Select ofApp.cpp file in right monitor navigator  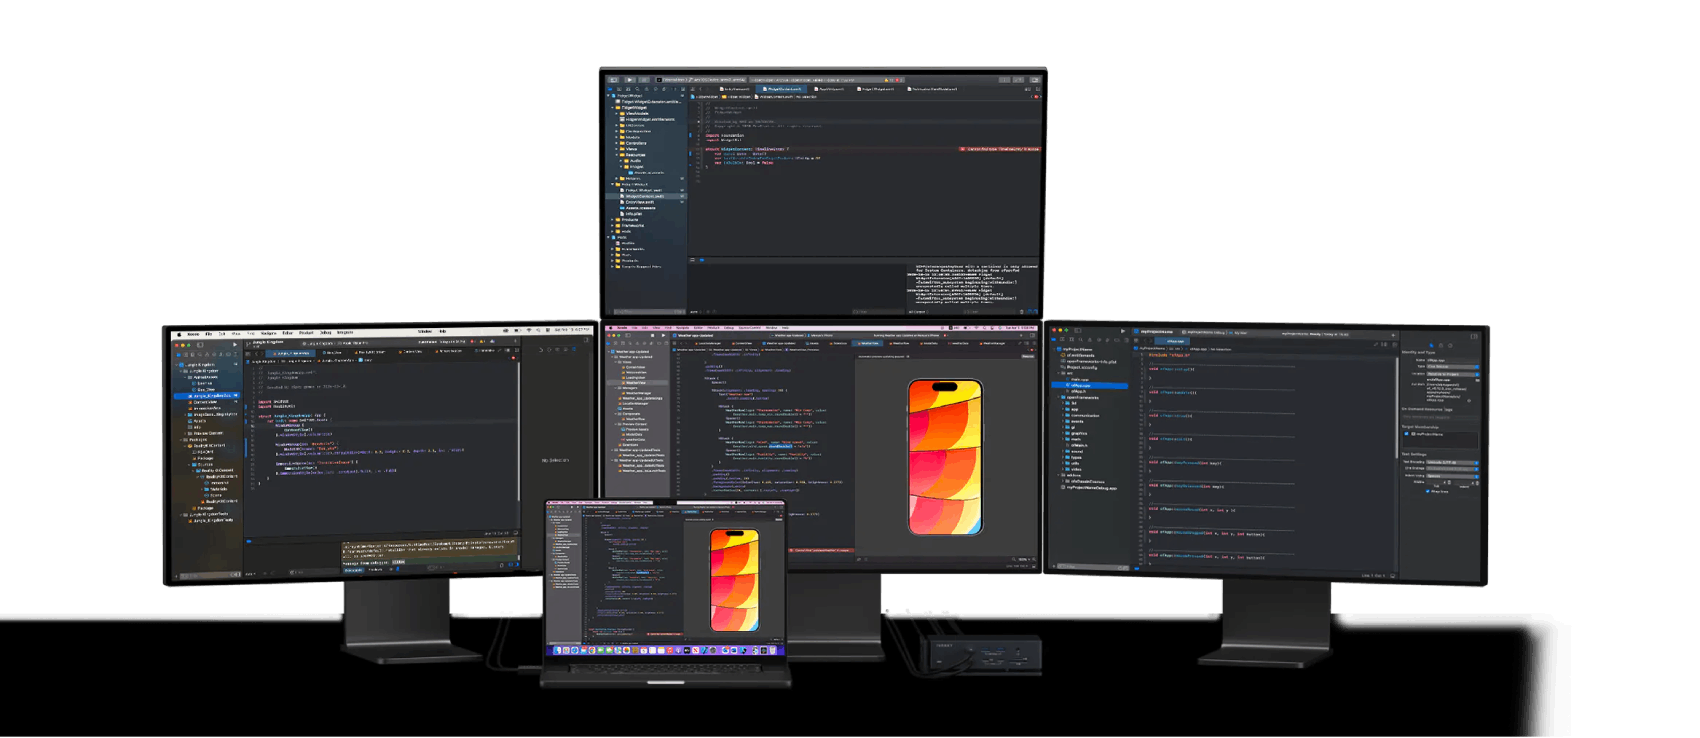point(1089,385)
